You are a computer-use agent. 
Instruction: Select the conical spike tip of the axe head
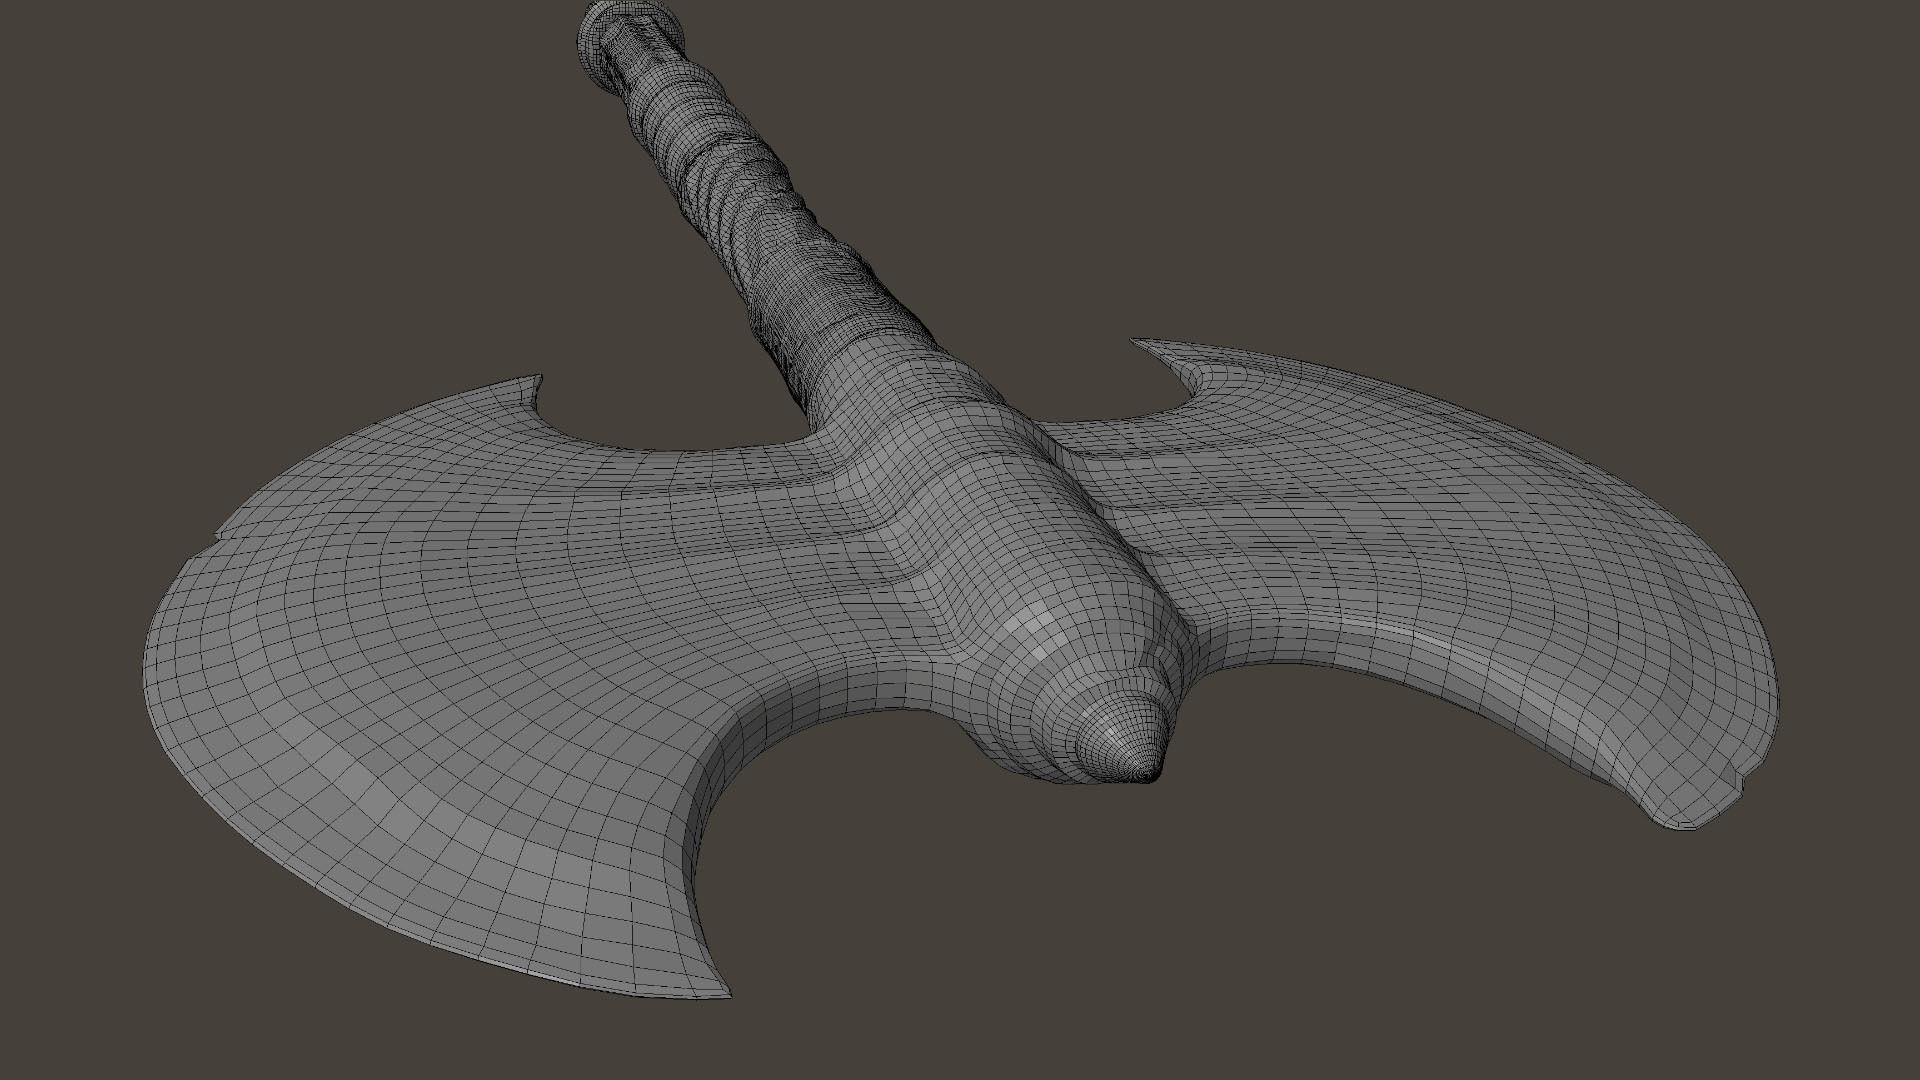coord(1122,738)
